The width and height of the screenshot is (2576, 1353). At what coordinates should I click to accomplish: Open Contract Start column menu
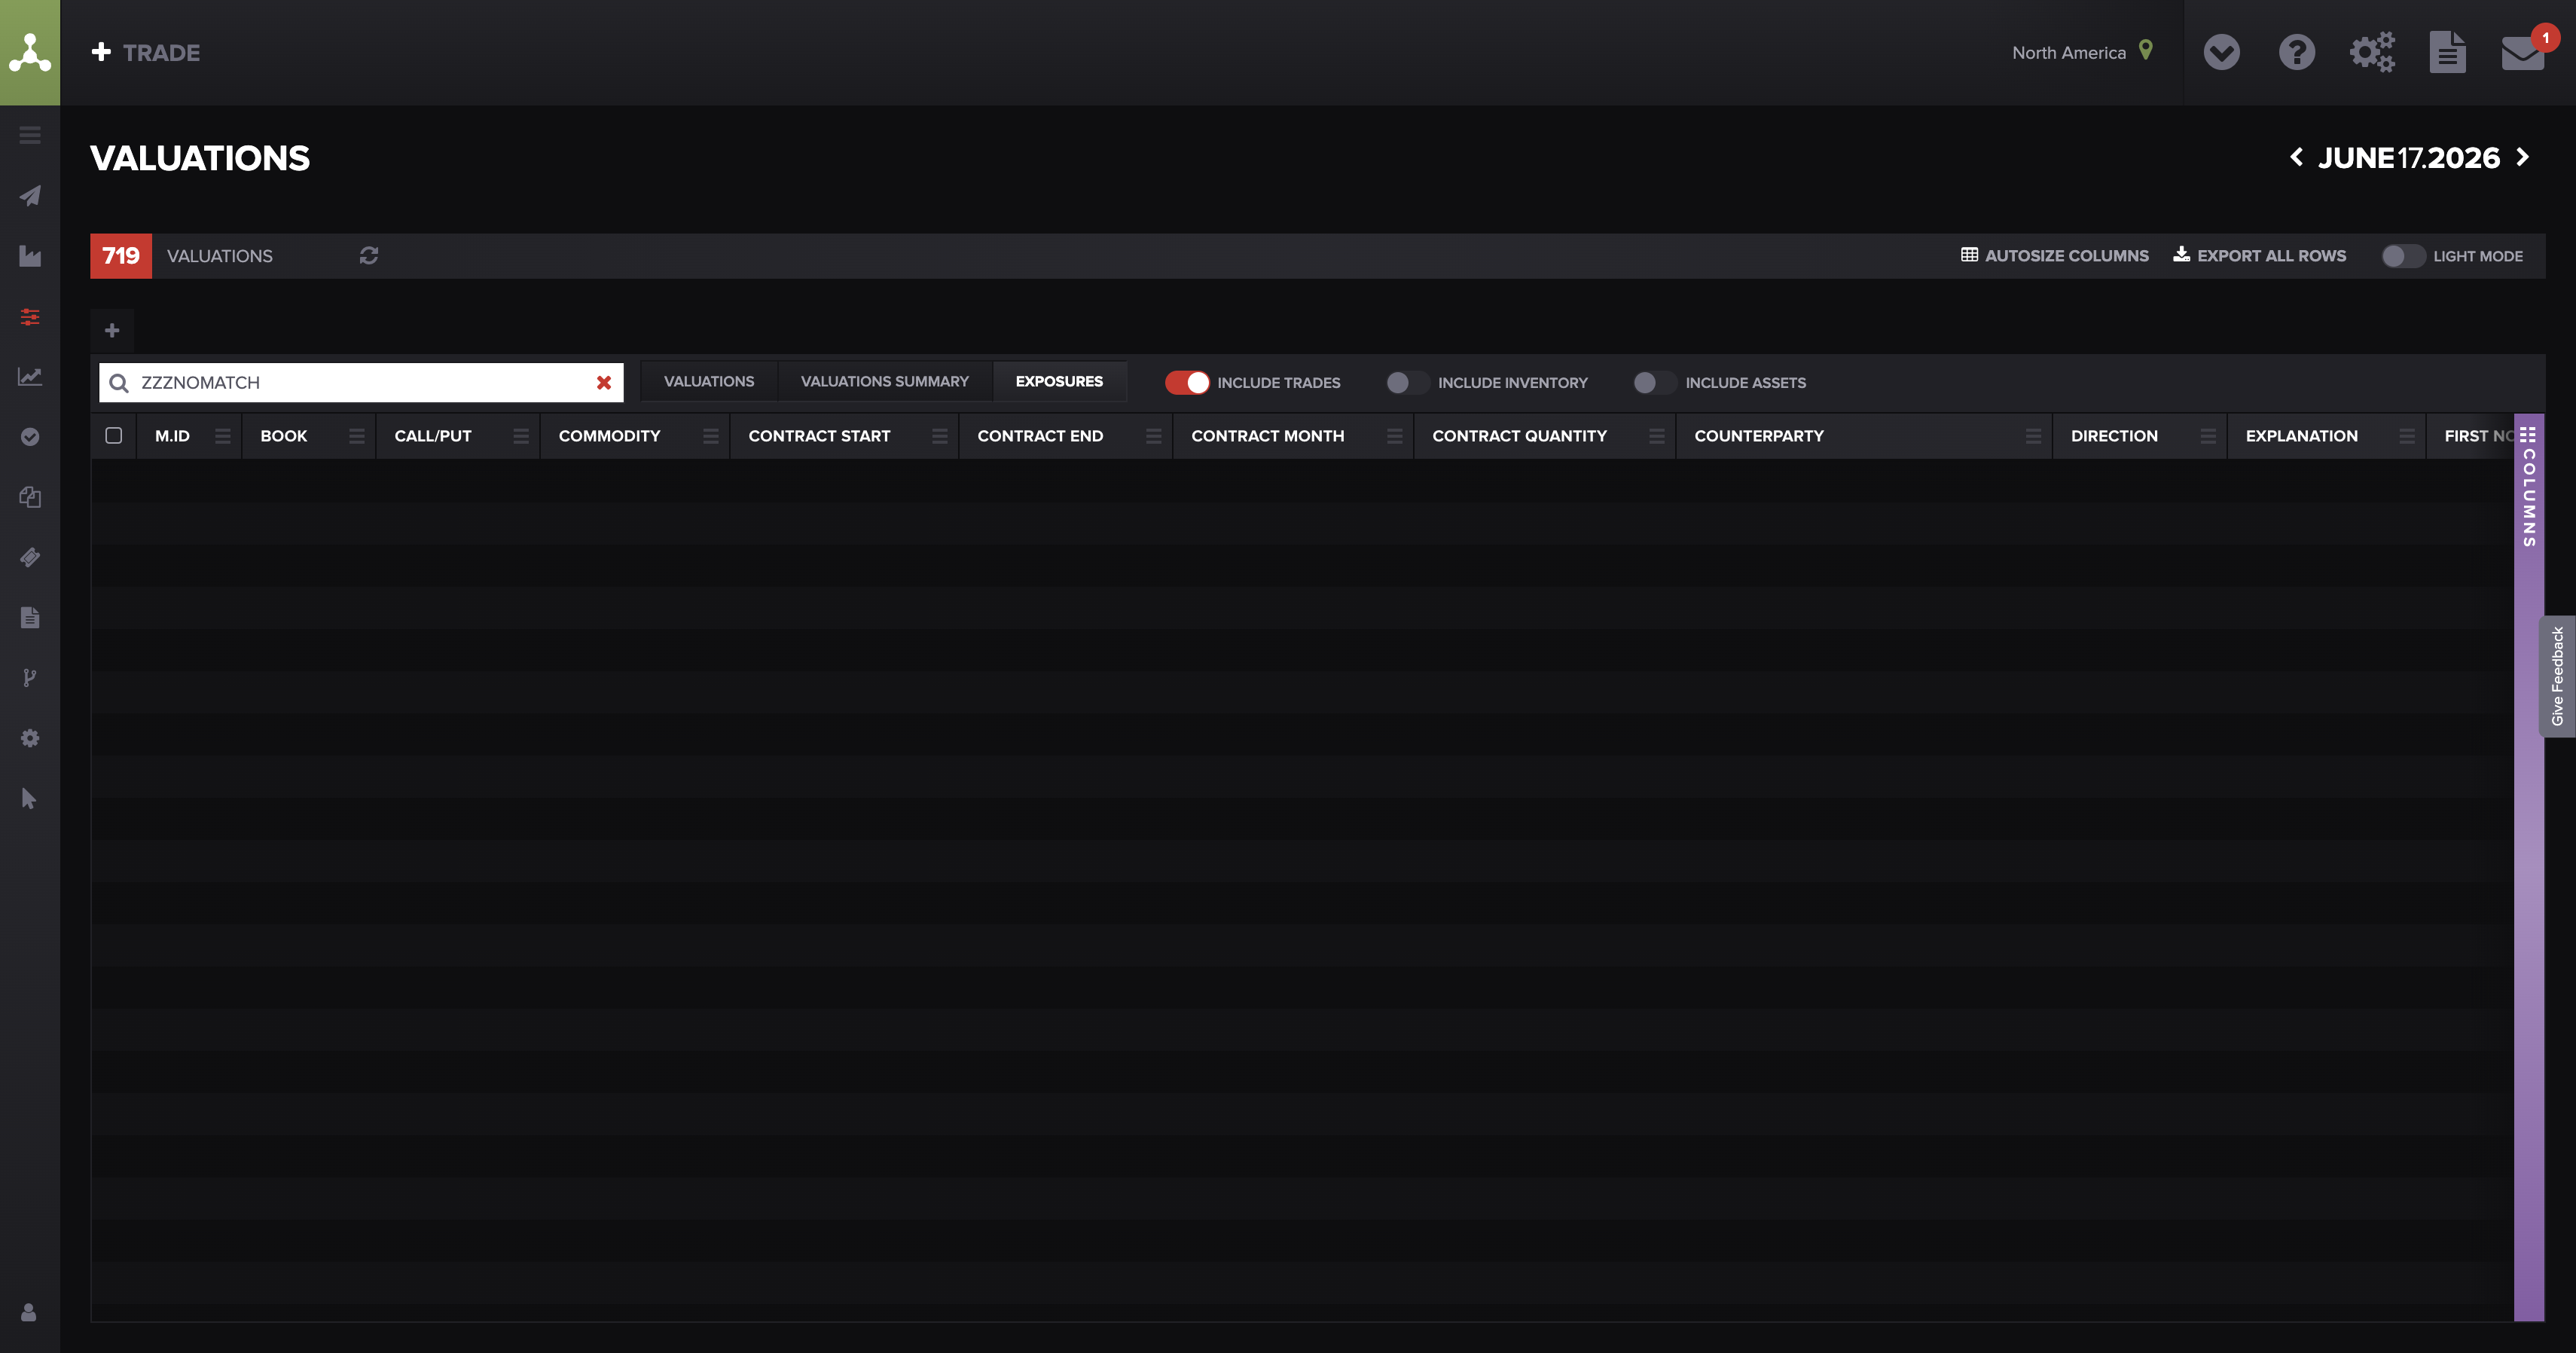click(940, 436)
